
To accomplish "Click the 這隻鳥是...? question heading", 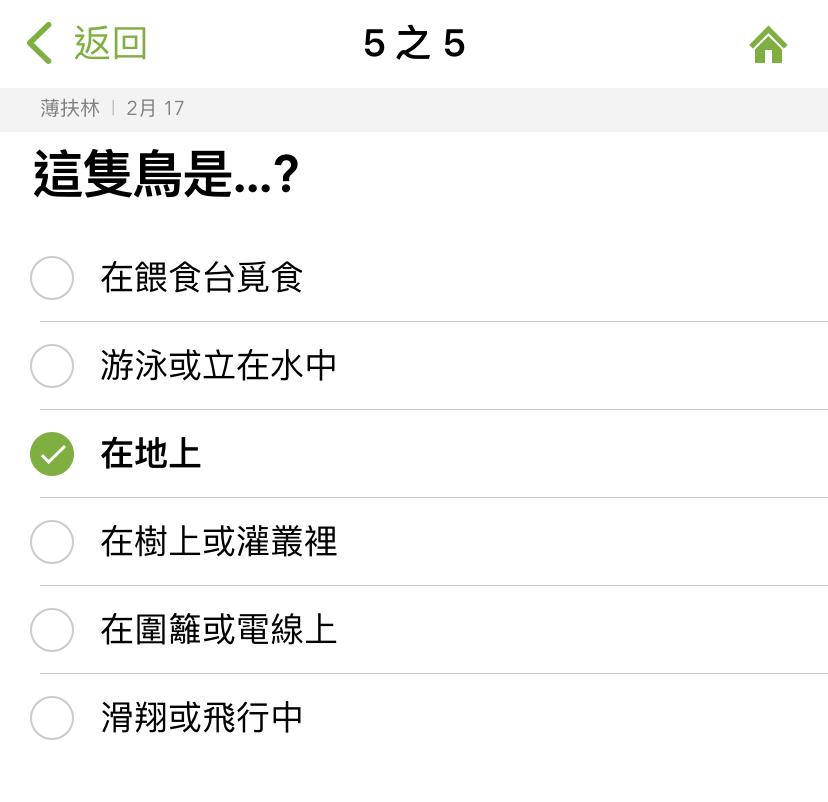I will click(x=166, y=176).
